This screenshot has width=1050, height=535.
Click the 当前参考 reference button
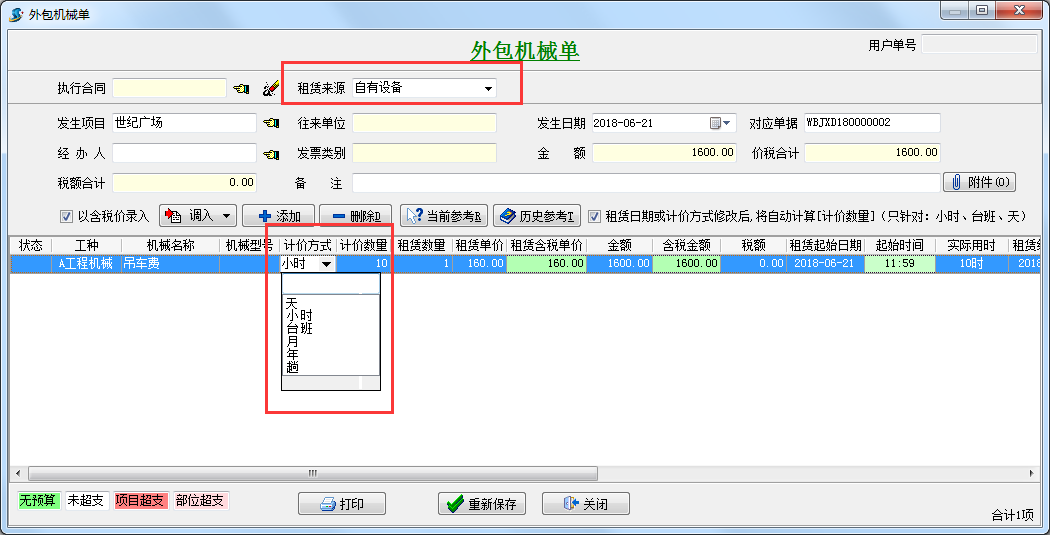coord(444,215)
